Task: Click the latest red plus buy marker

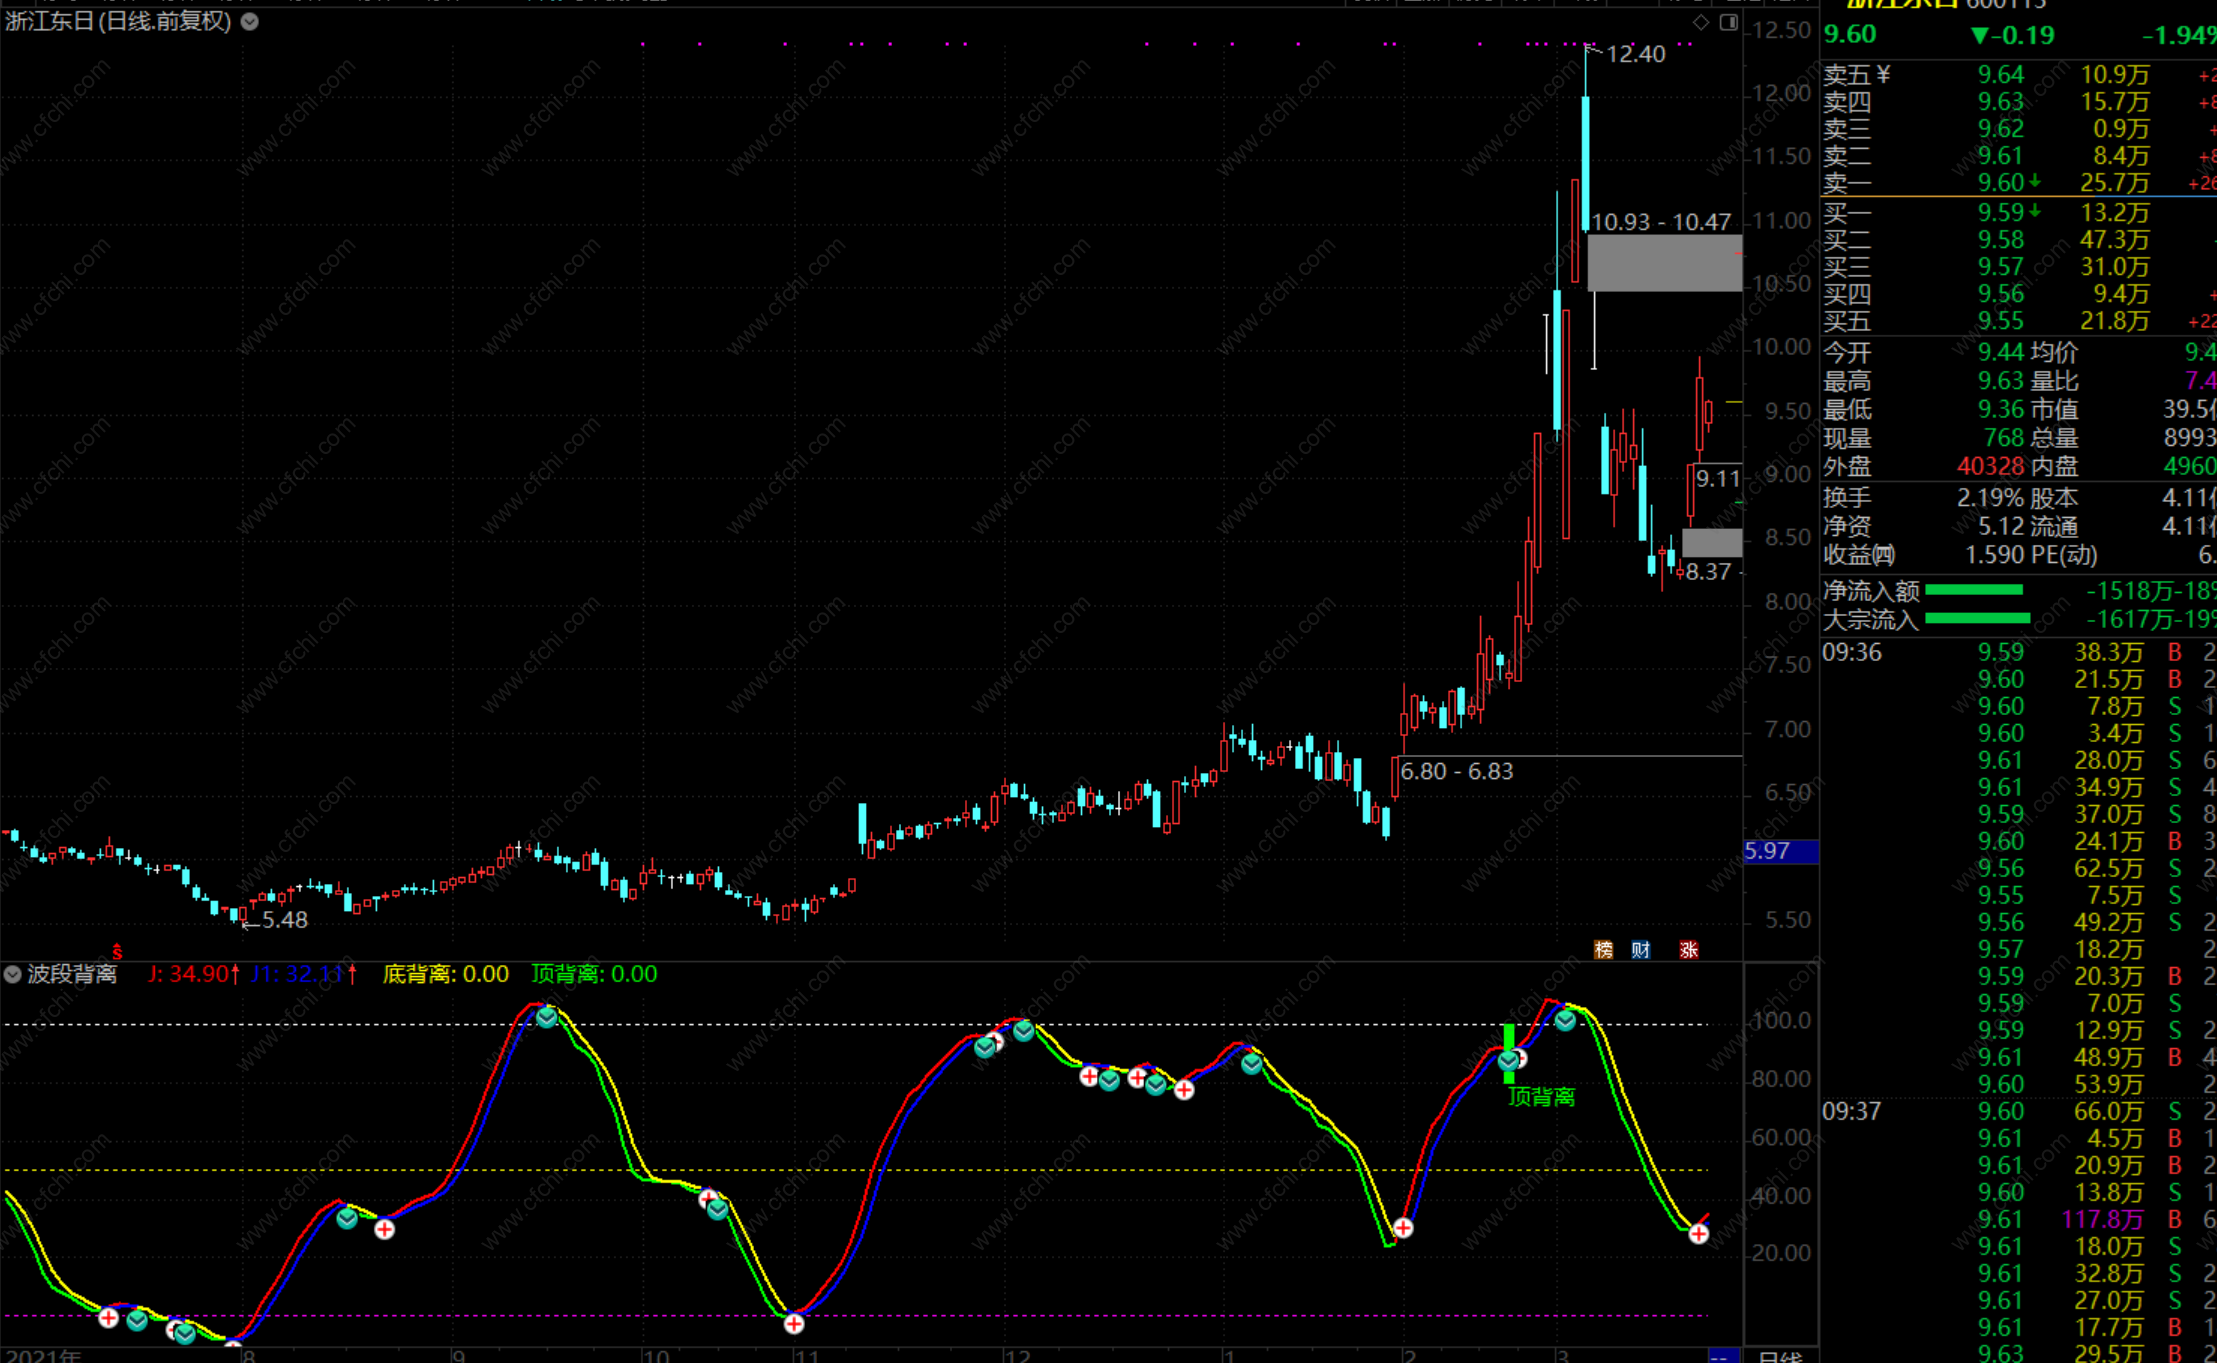Action: point(1698,1234)
